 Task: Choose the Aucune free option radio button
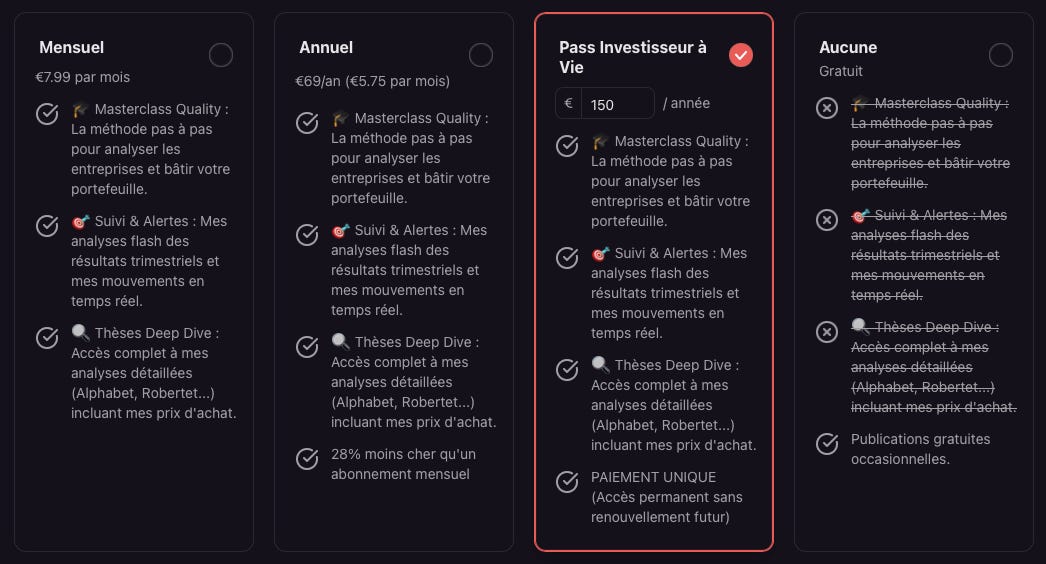pyautogui.click(x=1001, y=55)
